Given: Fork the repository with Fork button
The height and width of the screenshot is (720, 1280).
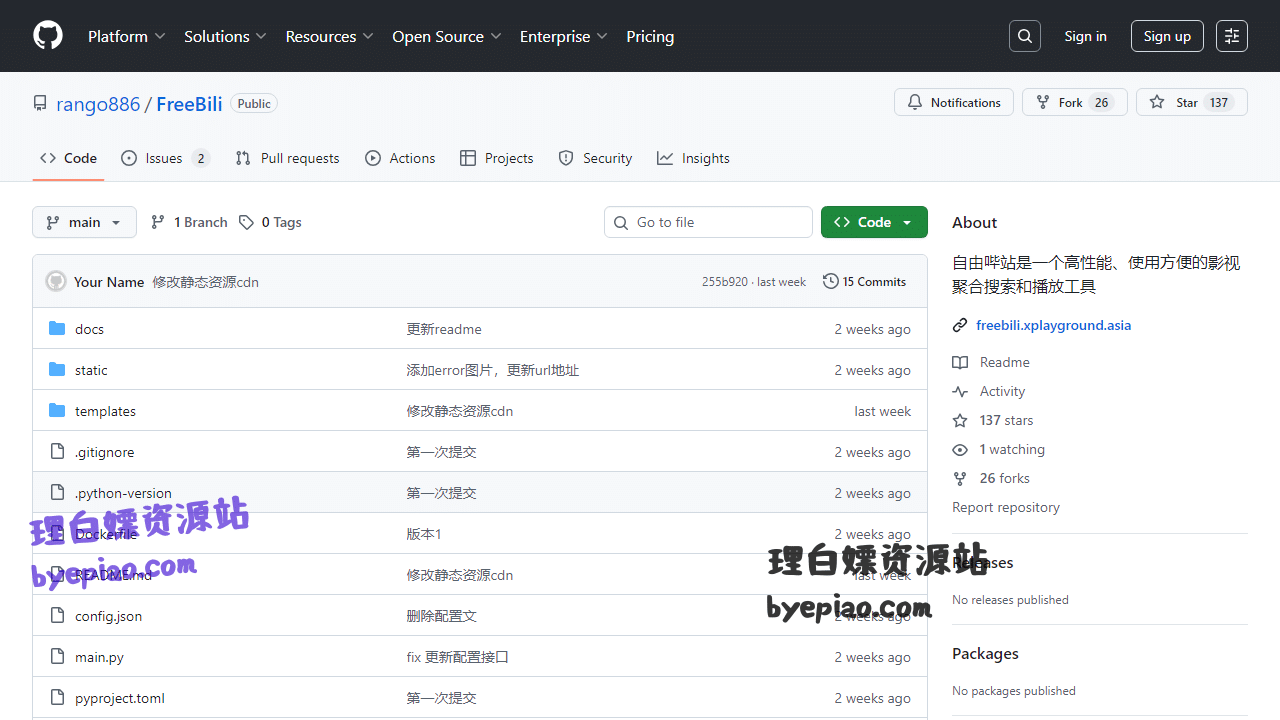Looking at the screenshot, I should [x=1075, y=102].
